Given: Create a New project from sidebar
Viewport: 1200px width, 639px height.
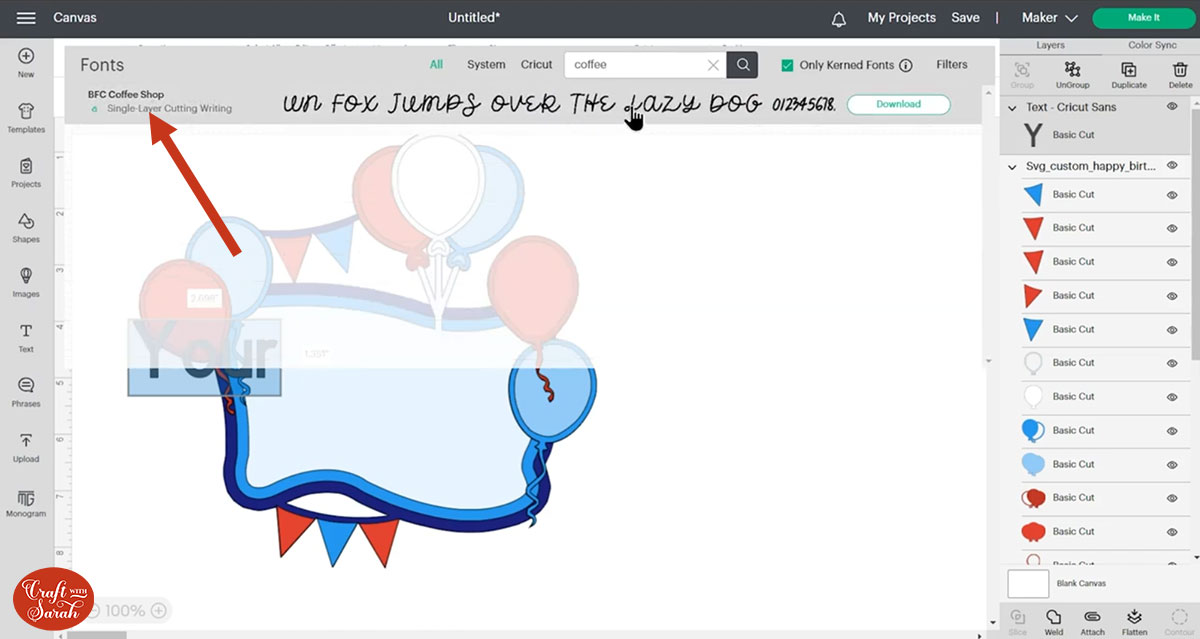Looking at the screenshot, I should point(26,63).
